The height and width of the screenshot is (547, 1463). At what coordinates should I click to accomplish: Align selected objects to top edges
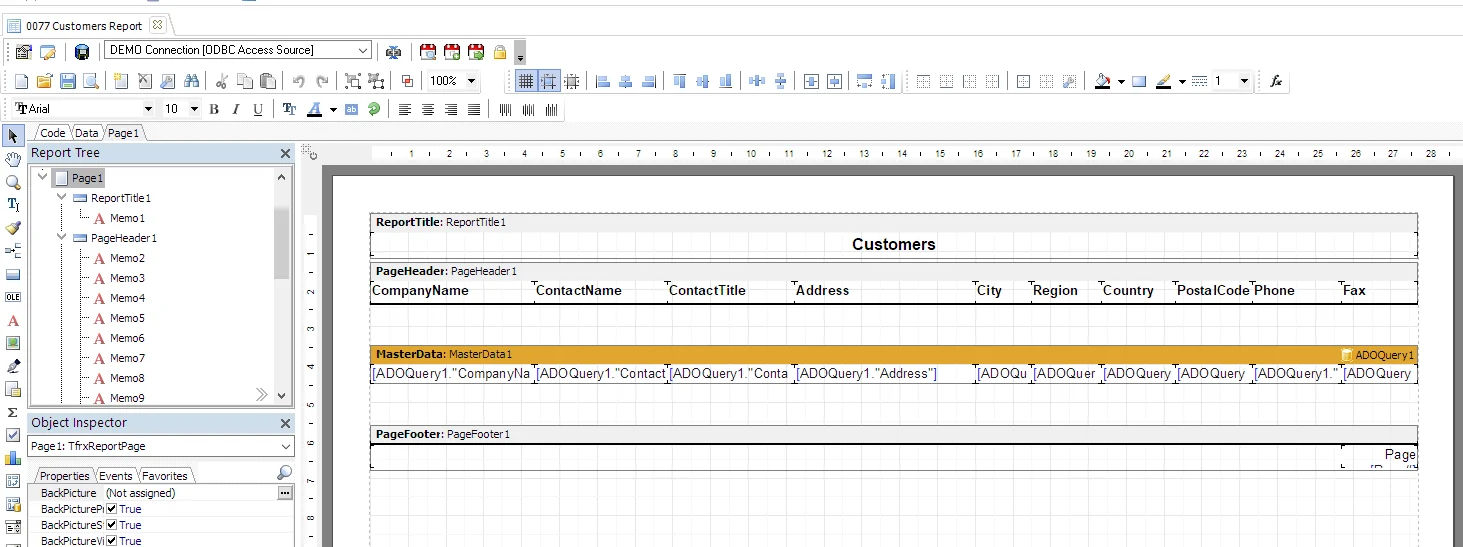pos(680,81)
